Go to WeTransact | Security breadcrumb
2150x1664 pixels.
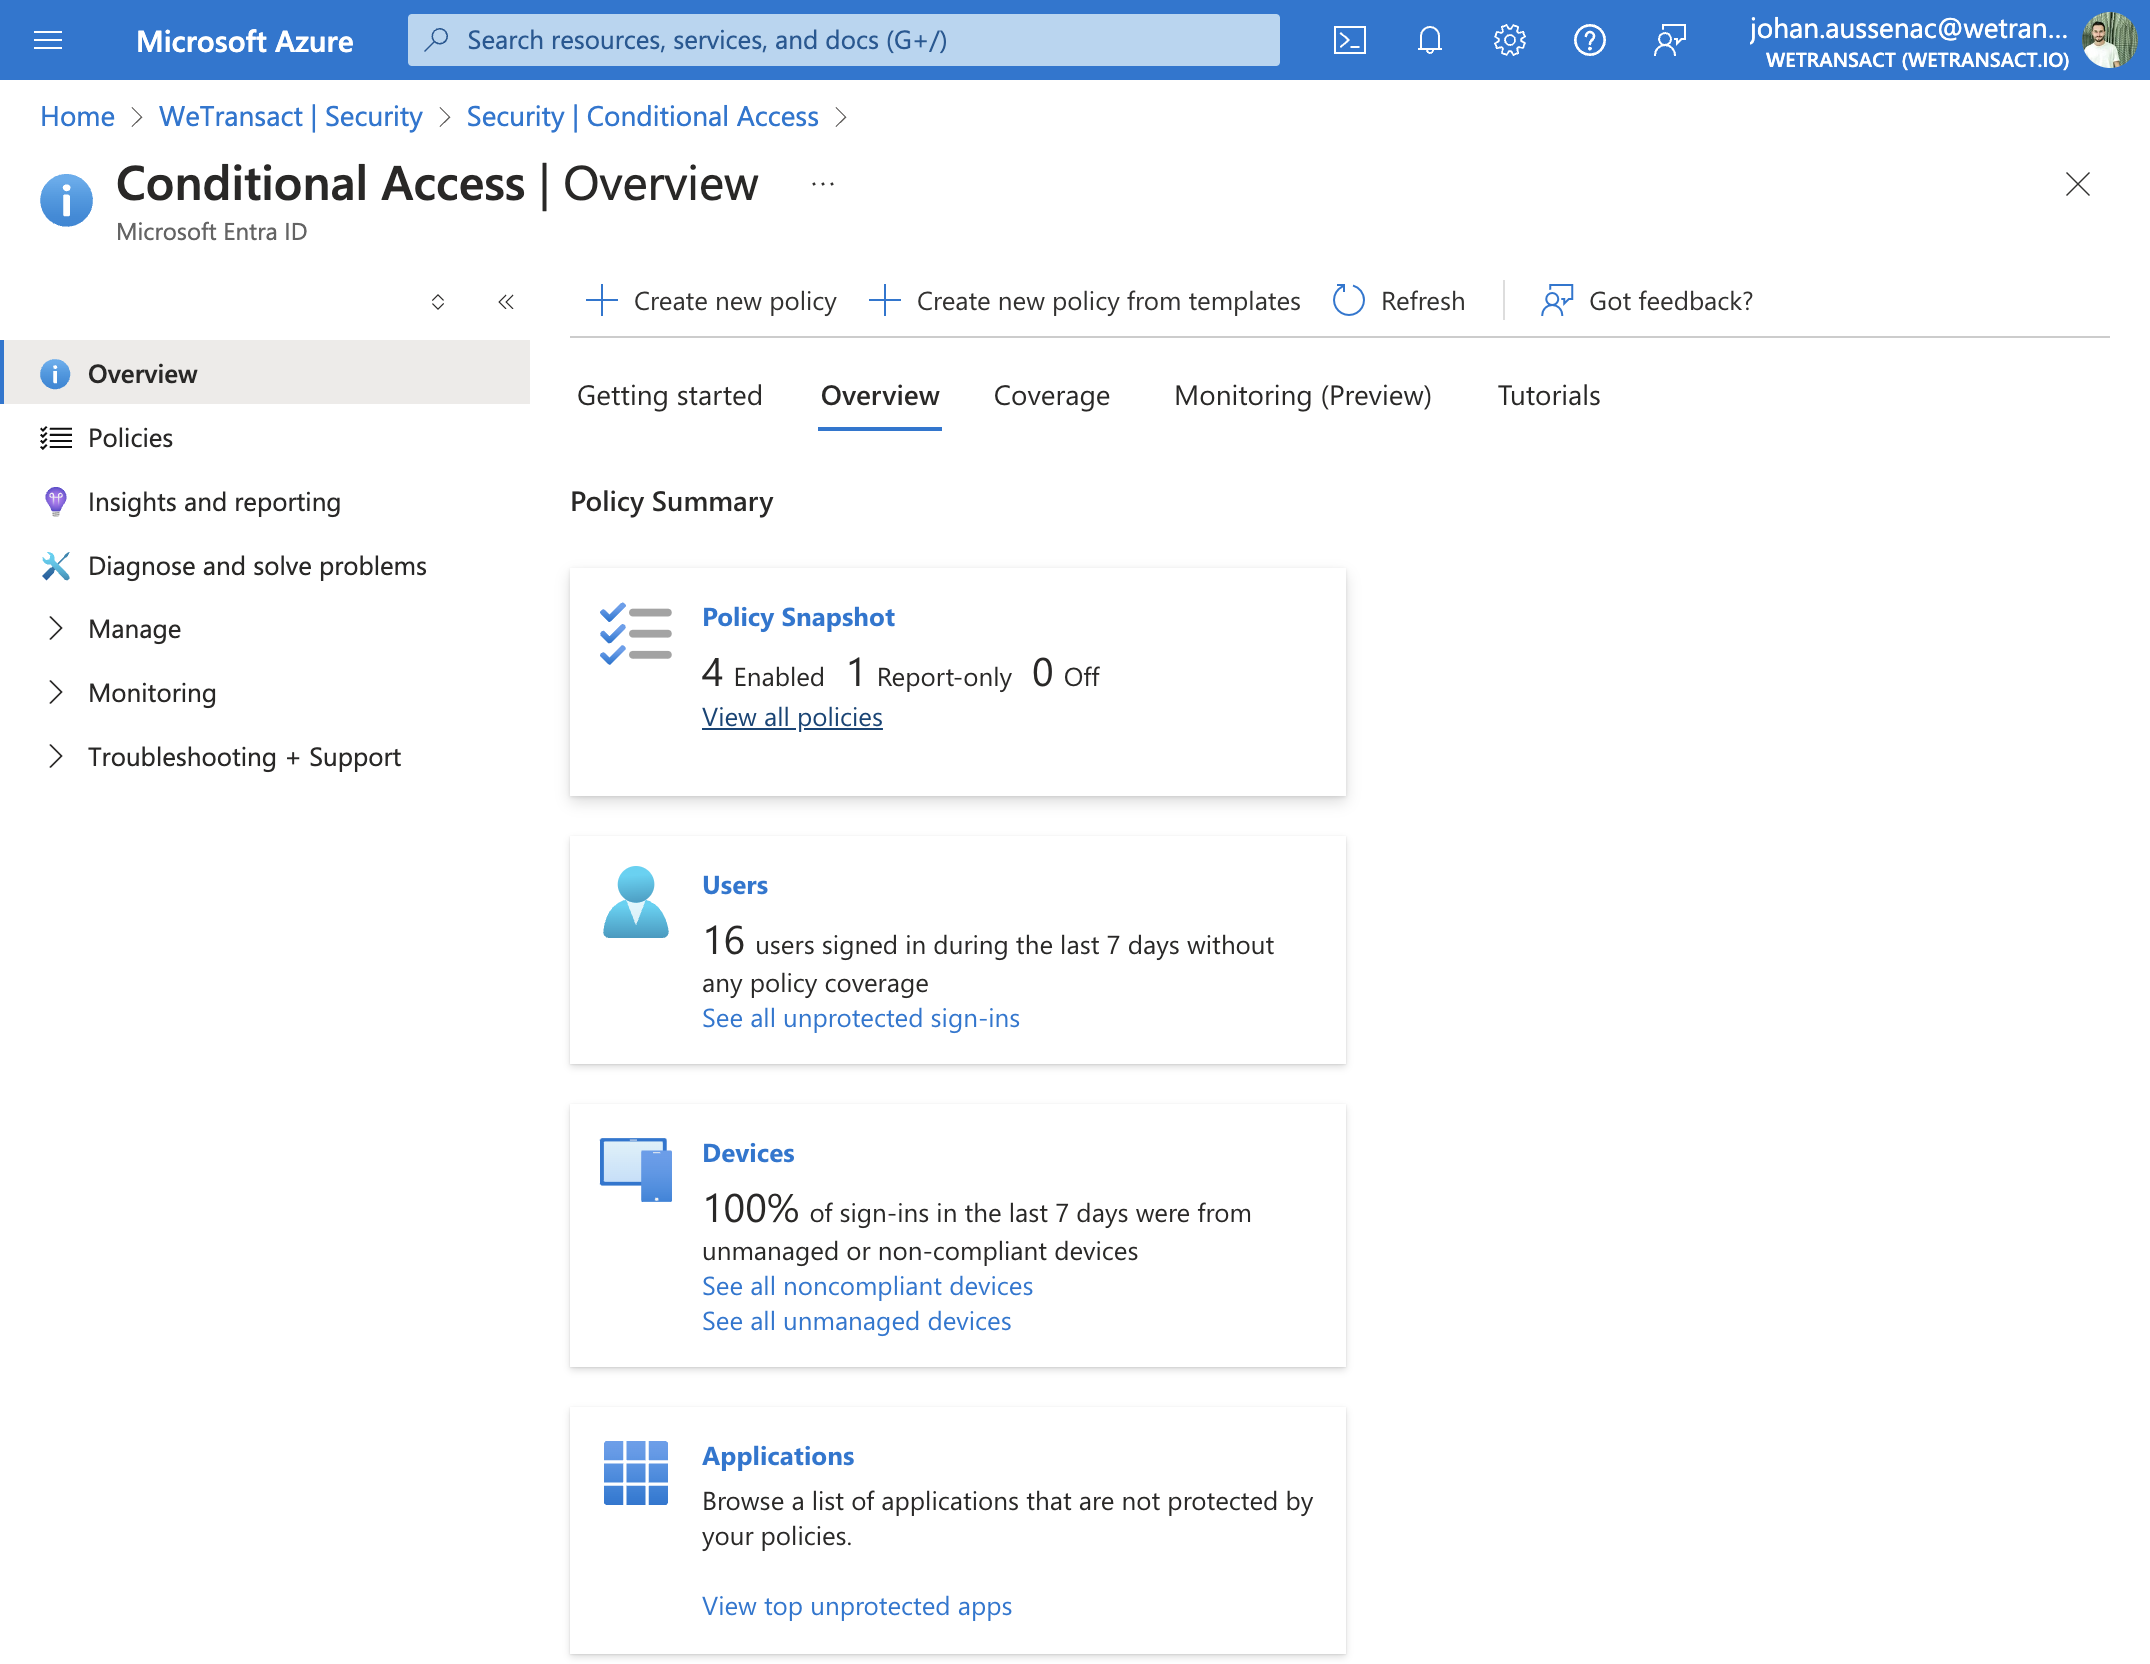(291, 116)
